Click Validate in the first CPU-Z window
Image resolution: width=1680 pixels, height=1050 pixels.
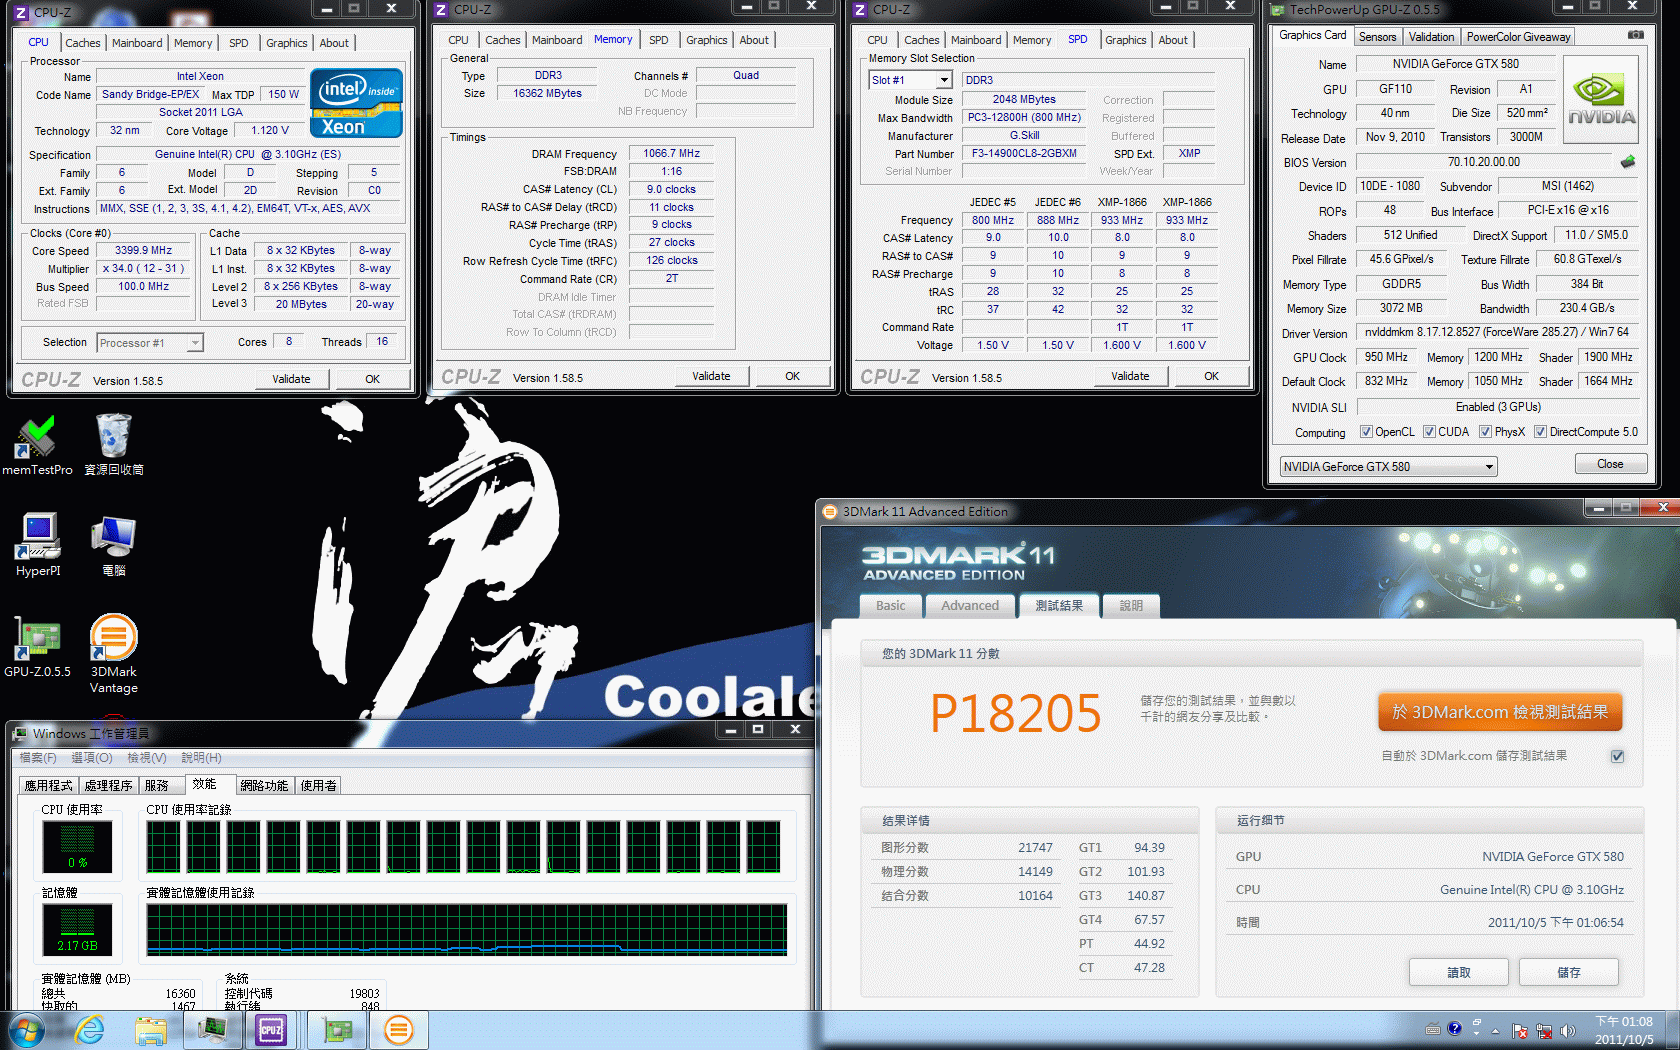pos(291,379)
